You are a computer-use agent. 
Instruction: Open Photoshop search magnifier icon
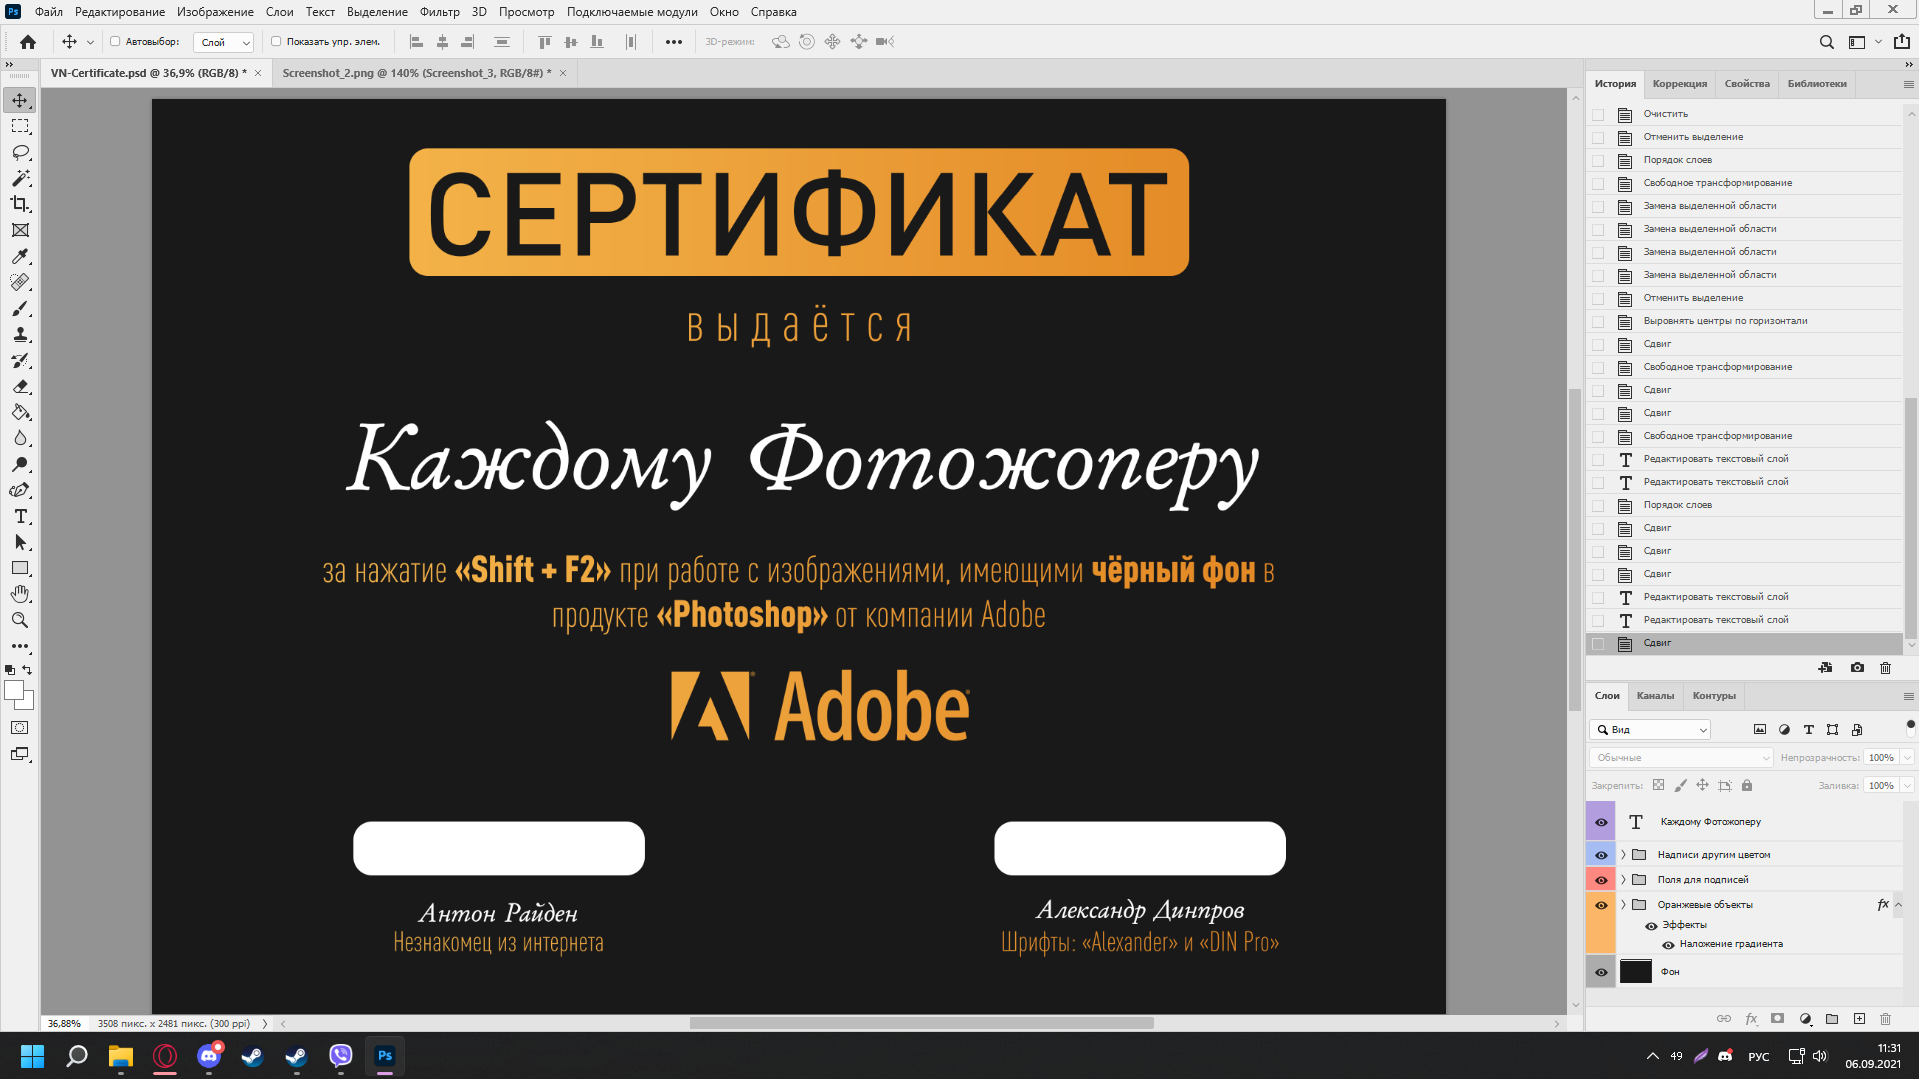tap(1826, 42)
